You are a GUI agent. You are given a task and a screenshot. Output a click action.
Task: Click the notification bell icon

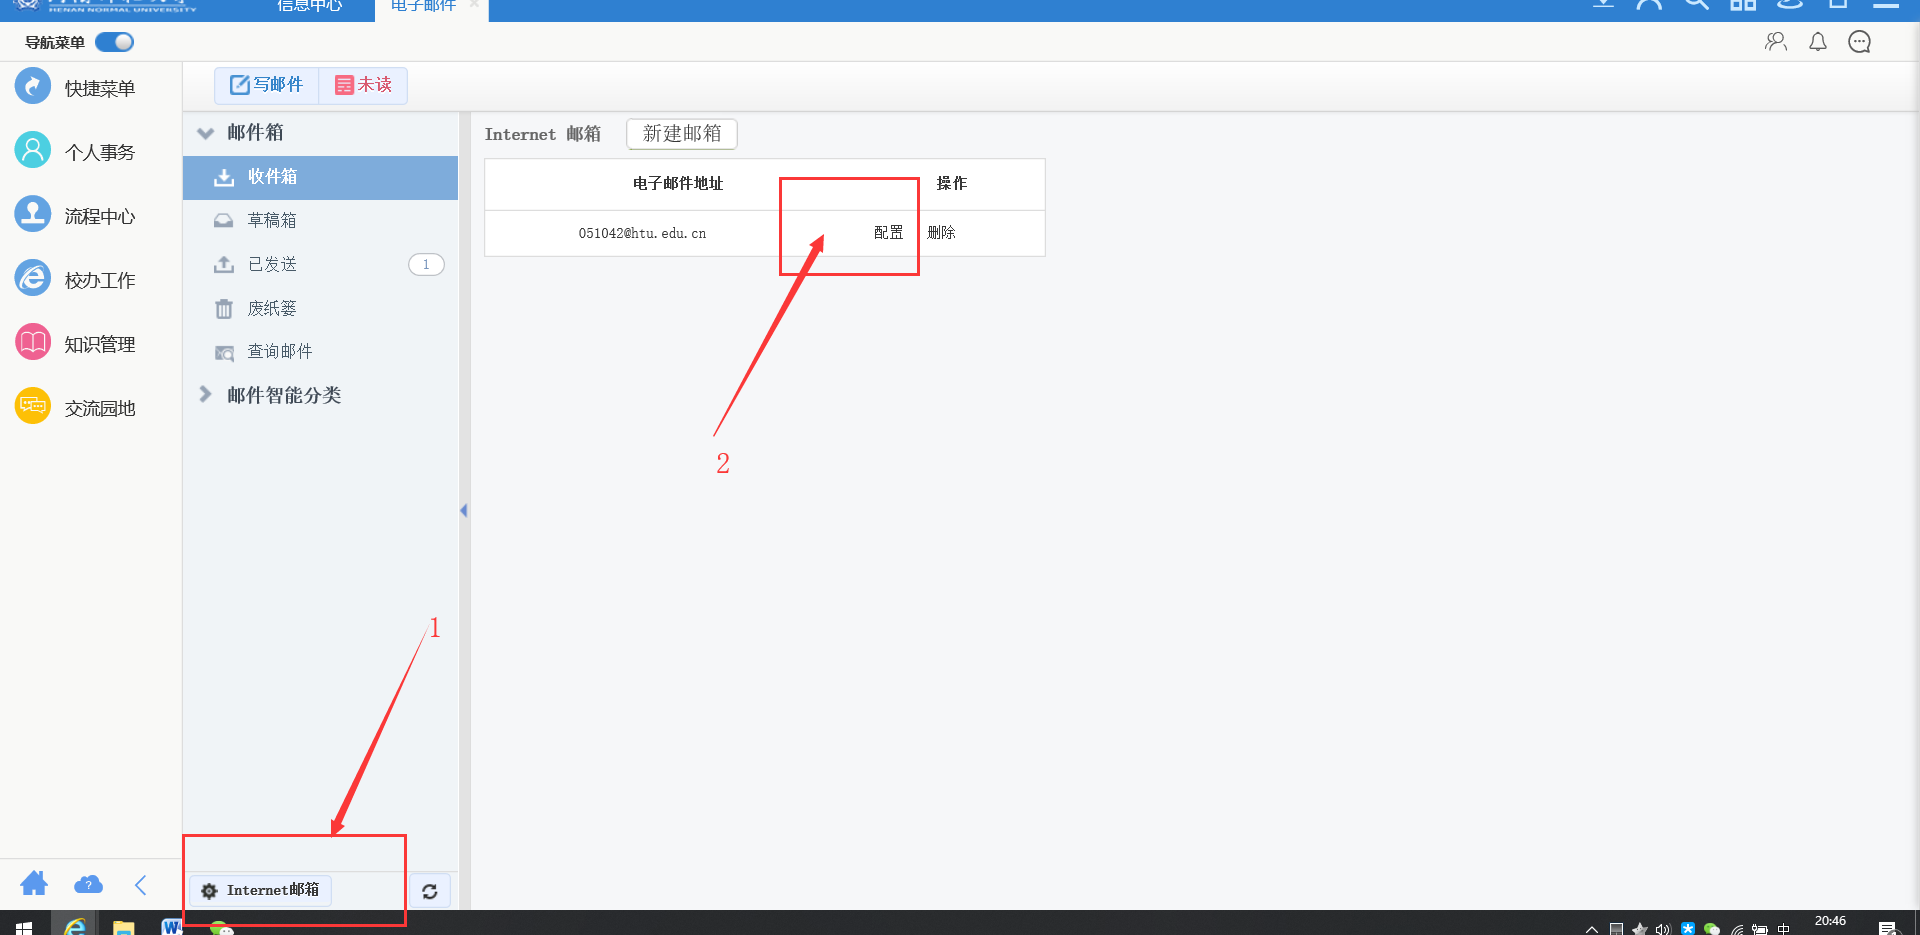tap(1818, 42)
